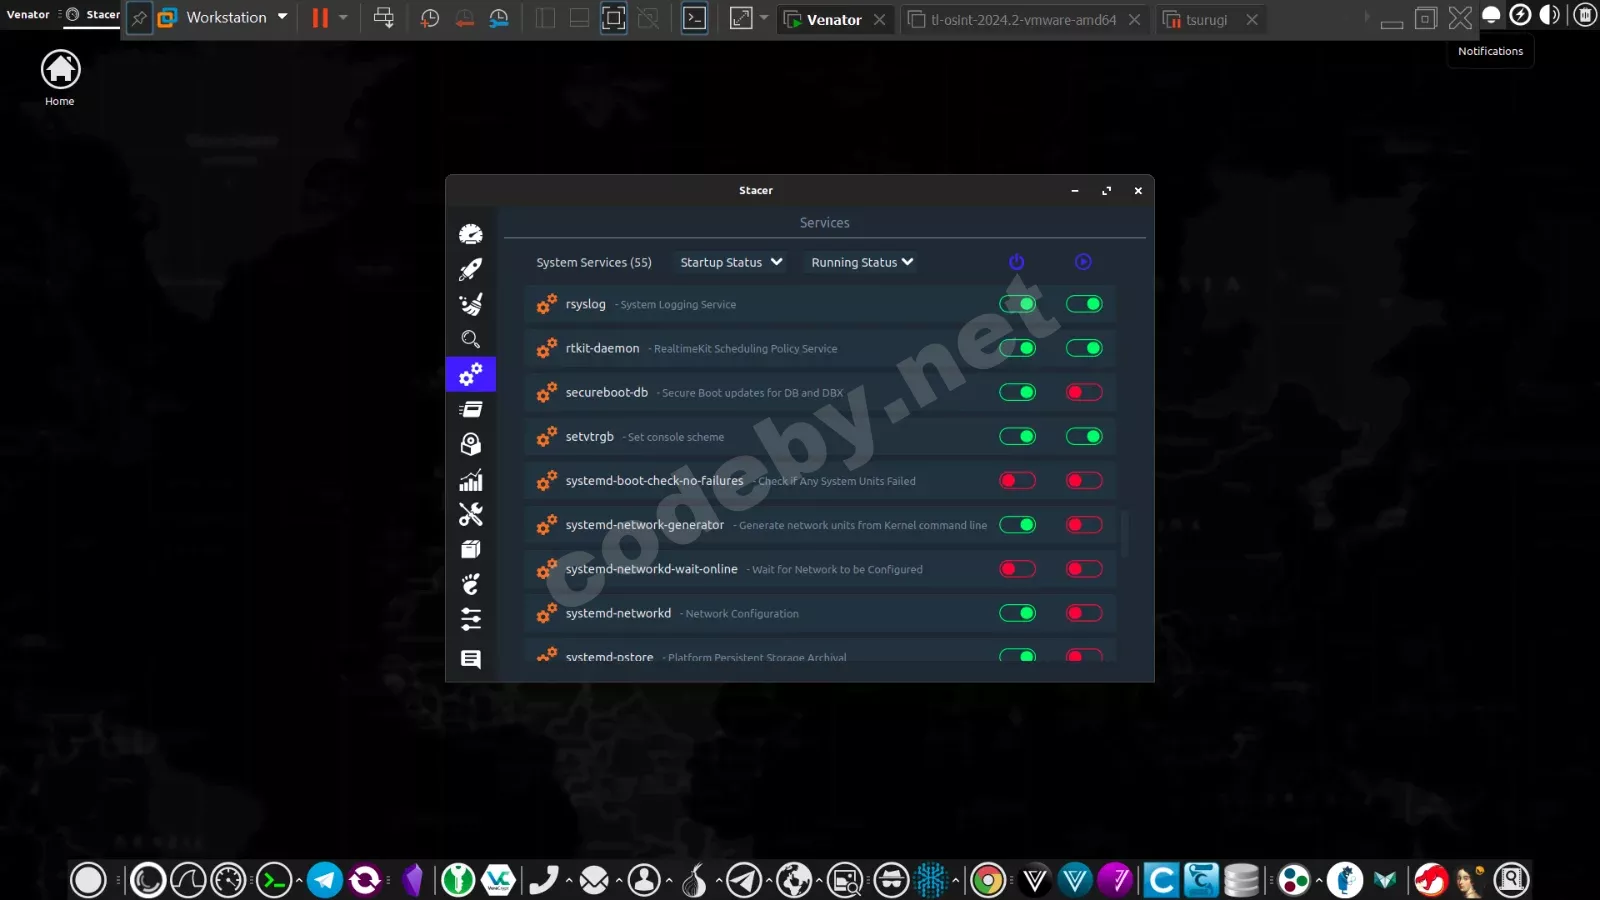The image size is (1600, 900).
Task: Enable systemd-networkd-wait-online at startup
Action: click(1018, 569)
